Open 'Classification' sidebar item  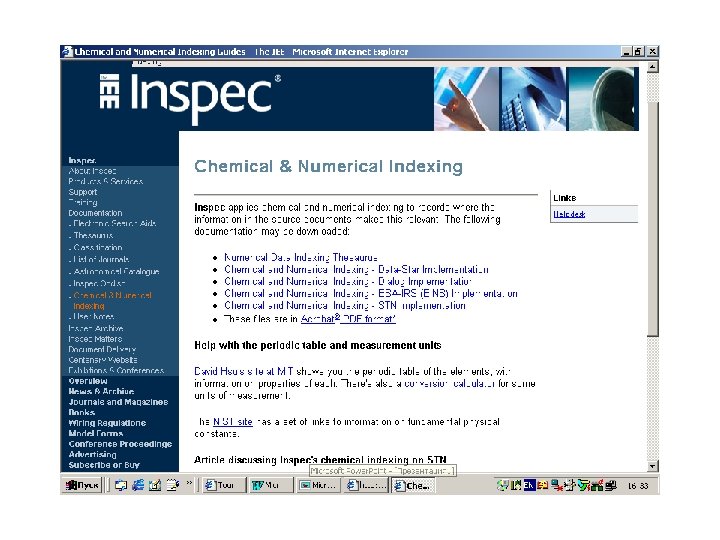click(x=96, y=248)
